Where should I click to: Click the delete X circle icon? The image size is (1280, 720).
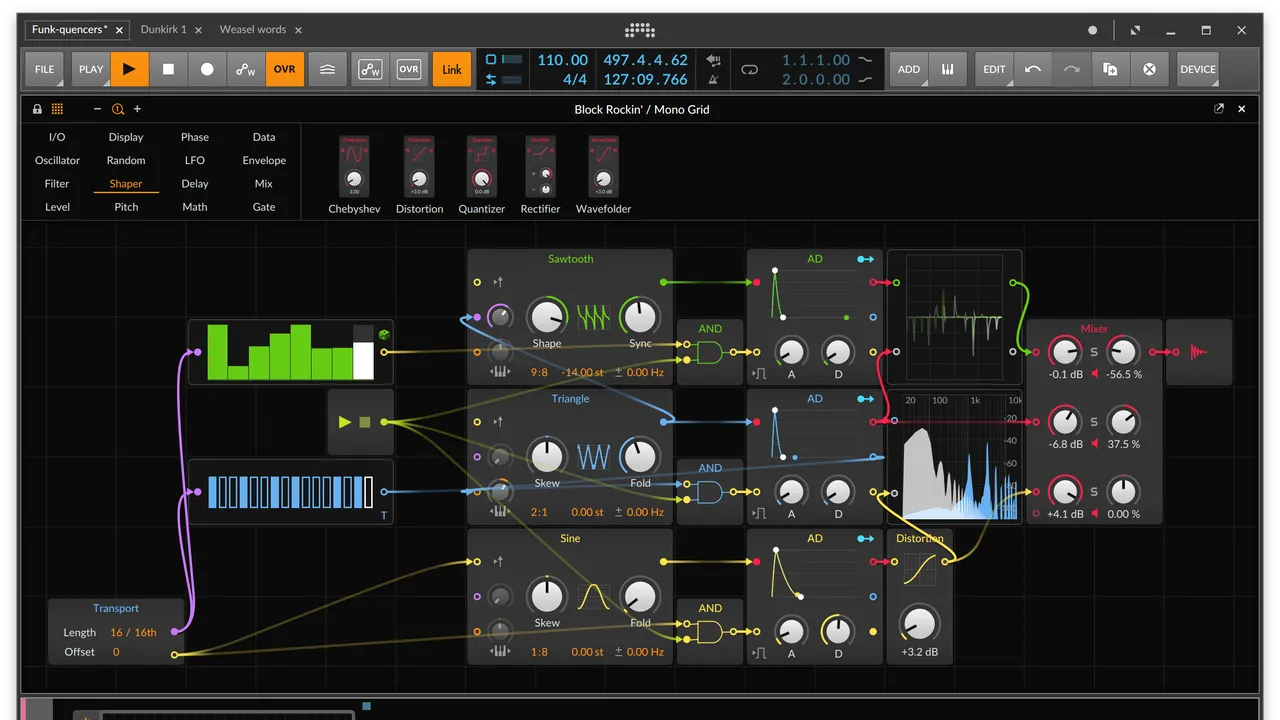pyautogui.click(x=1149, y=69)
